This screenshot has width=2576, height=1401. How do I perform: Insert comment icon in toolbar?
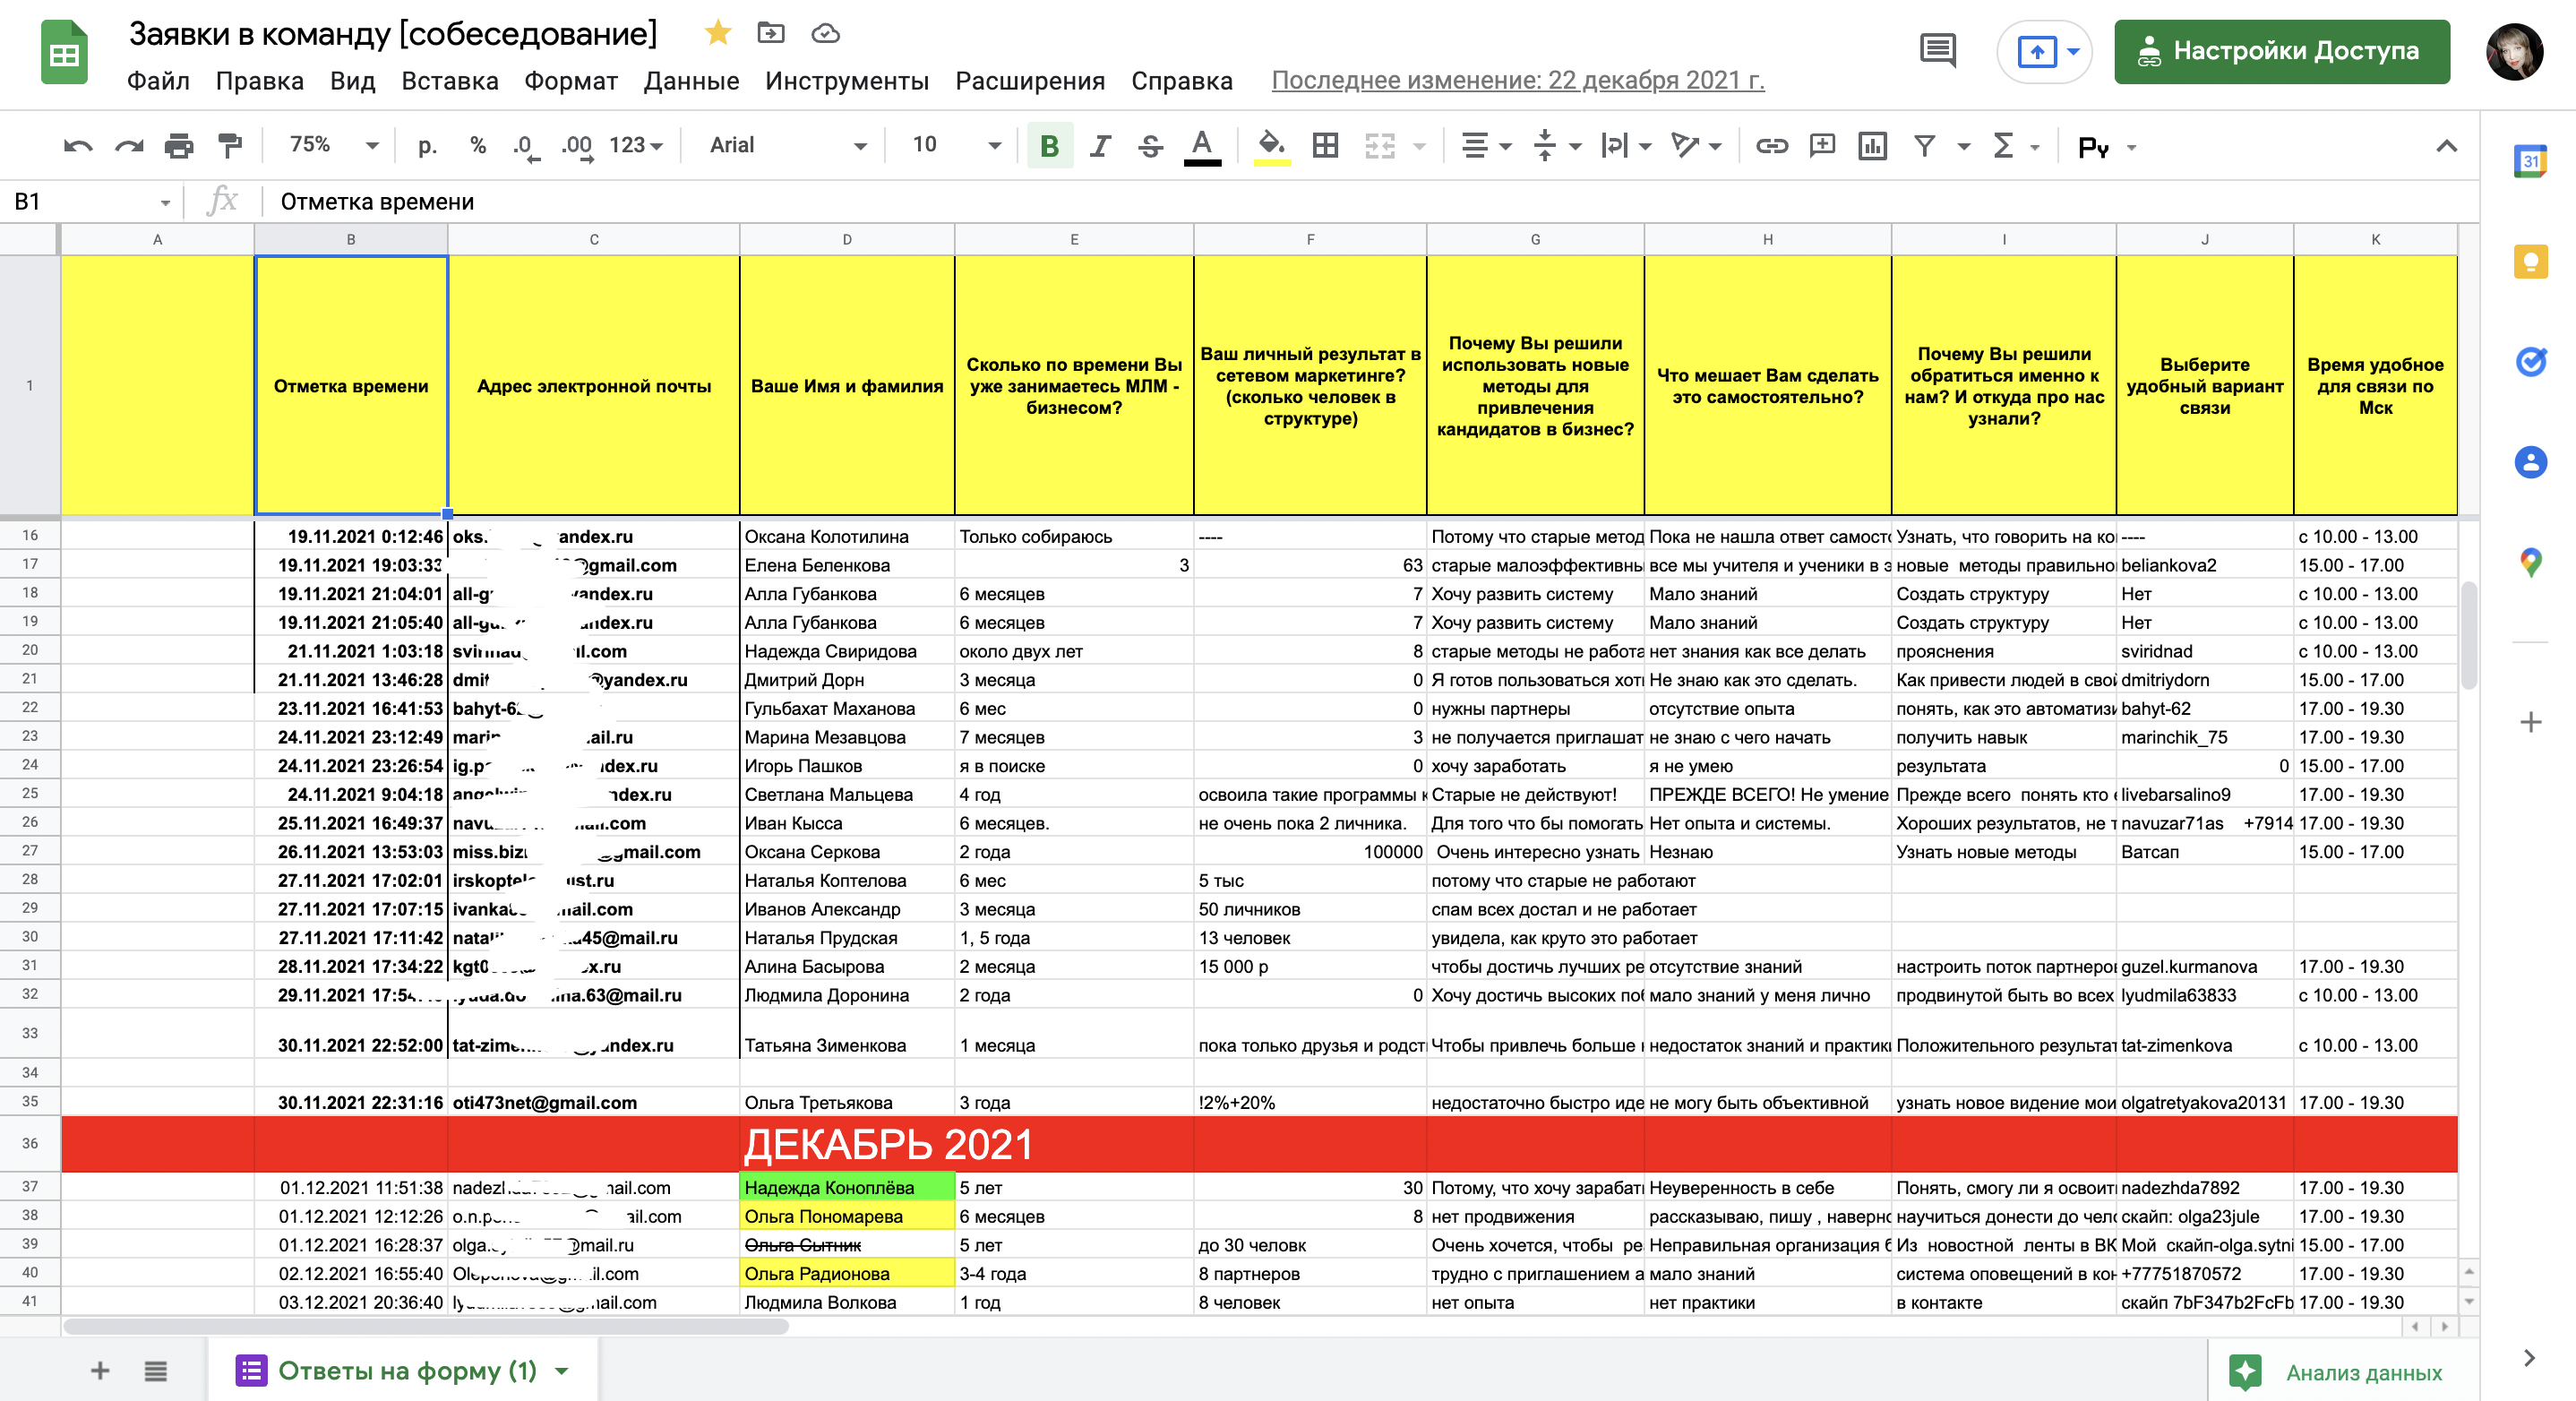point(1822,146)
